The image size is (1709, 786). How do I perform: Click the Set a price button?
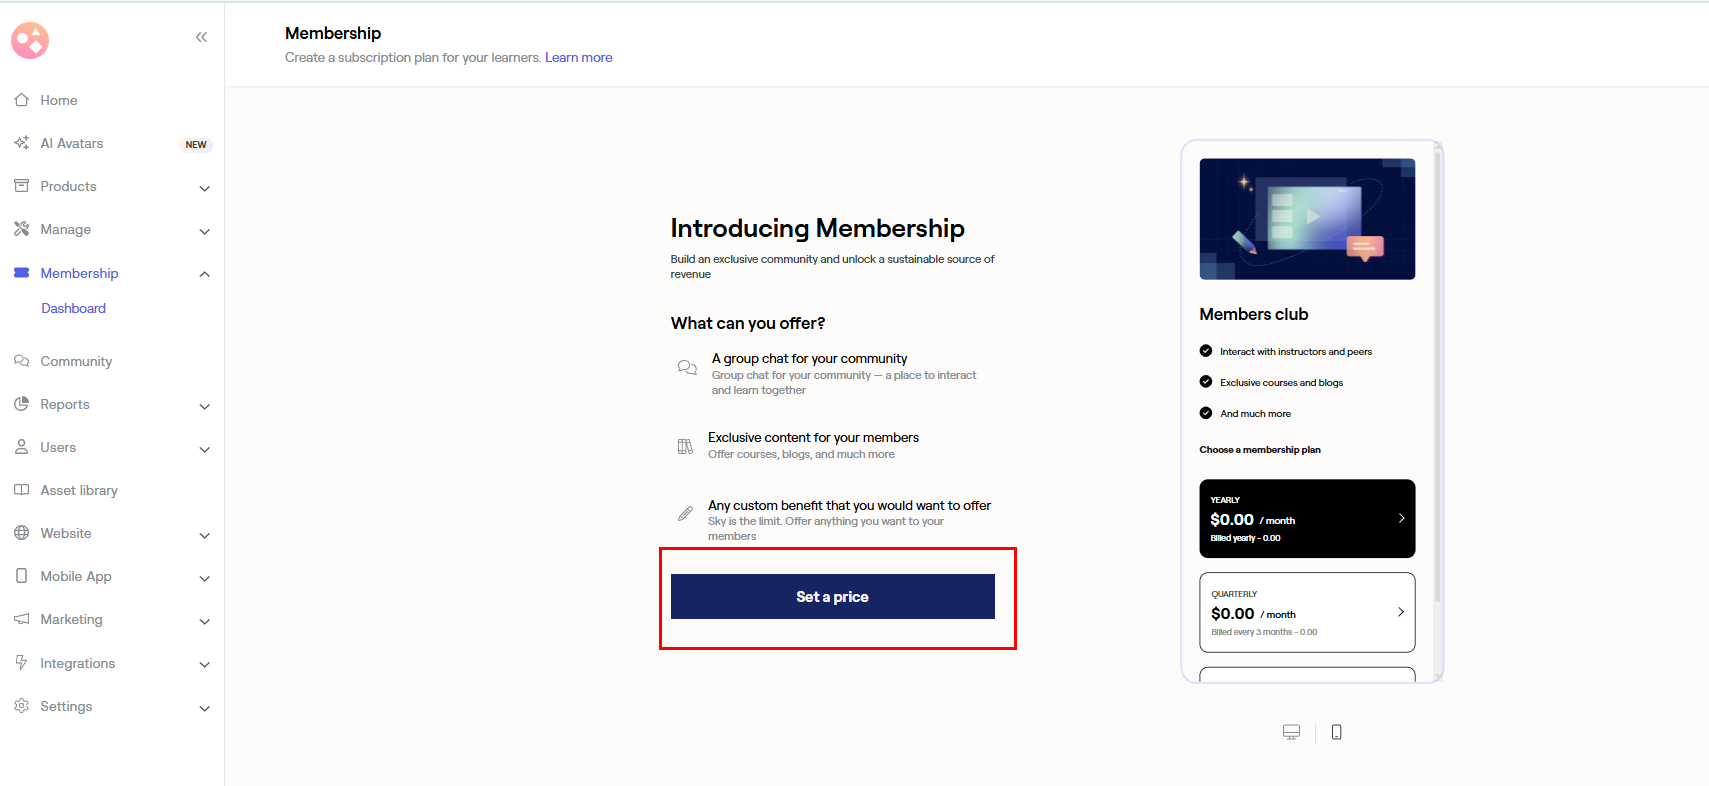[x=833, y=597]
